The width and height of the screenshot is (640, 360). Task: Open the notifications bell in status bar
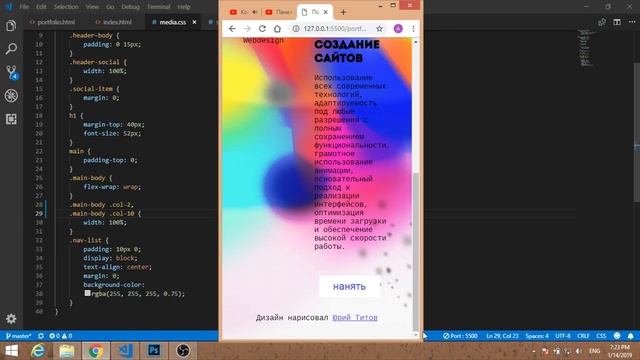click(631, 336)
